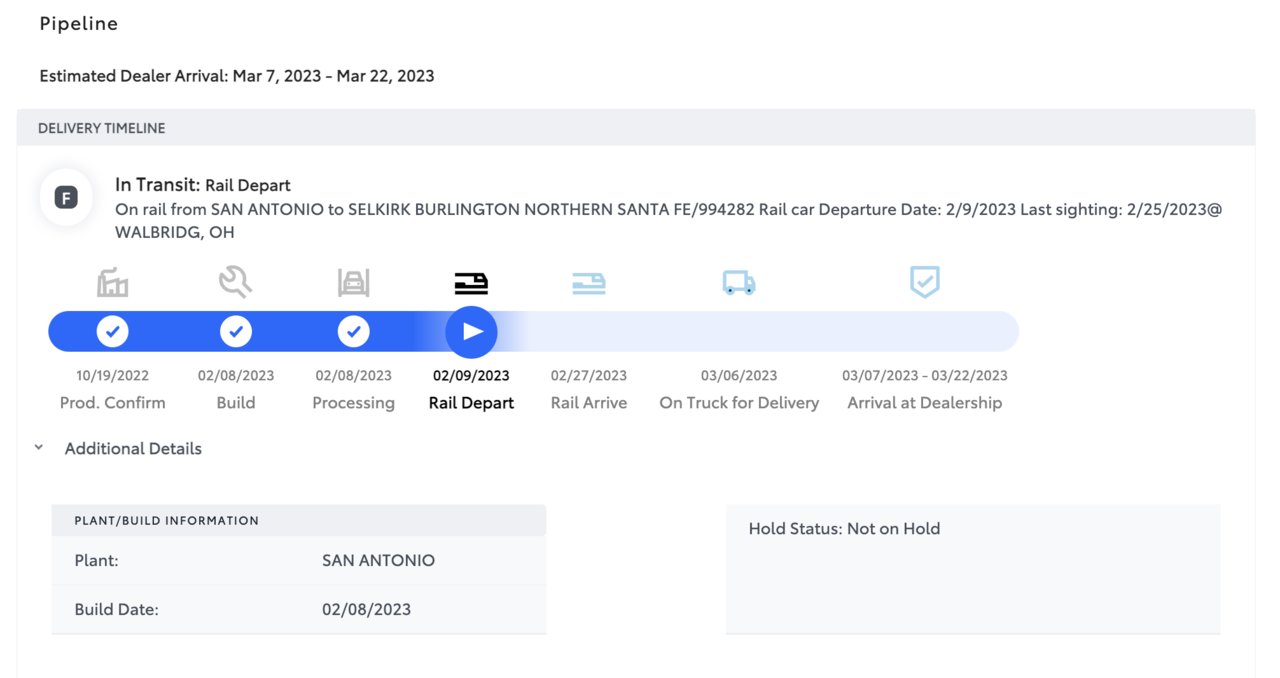Screen dimensions: 1280x678
Task: Click the wrench icon above Build
Action: (x=235, y=283)
